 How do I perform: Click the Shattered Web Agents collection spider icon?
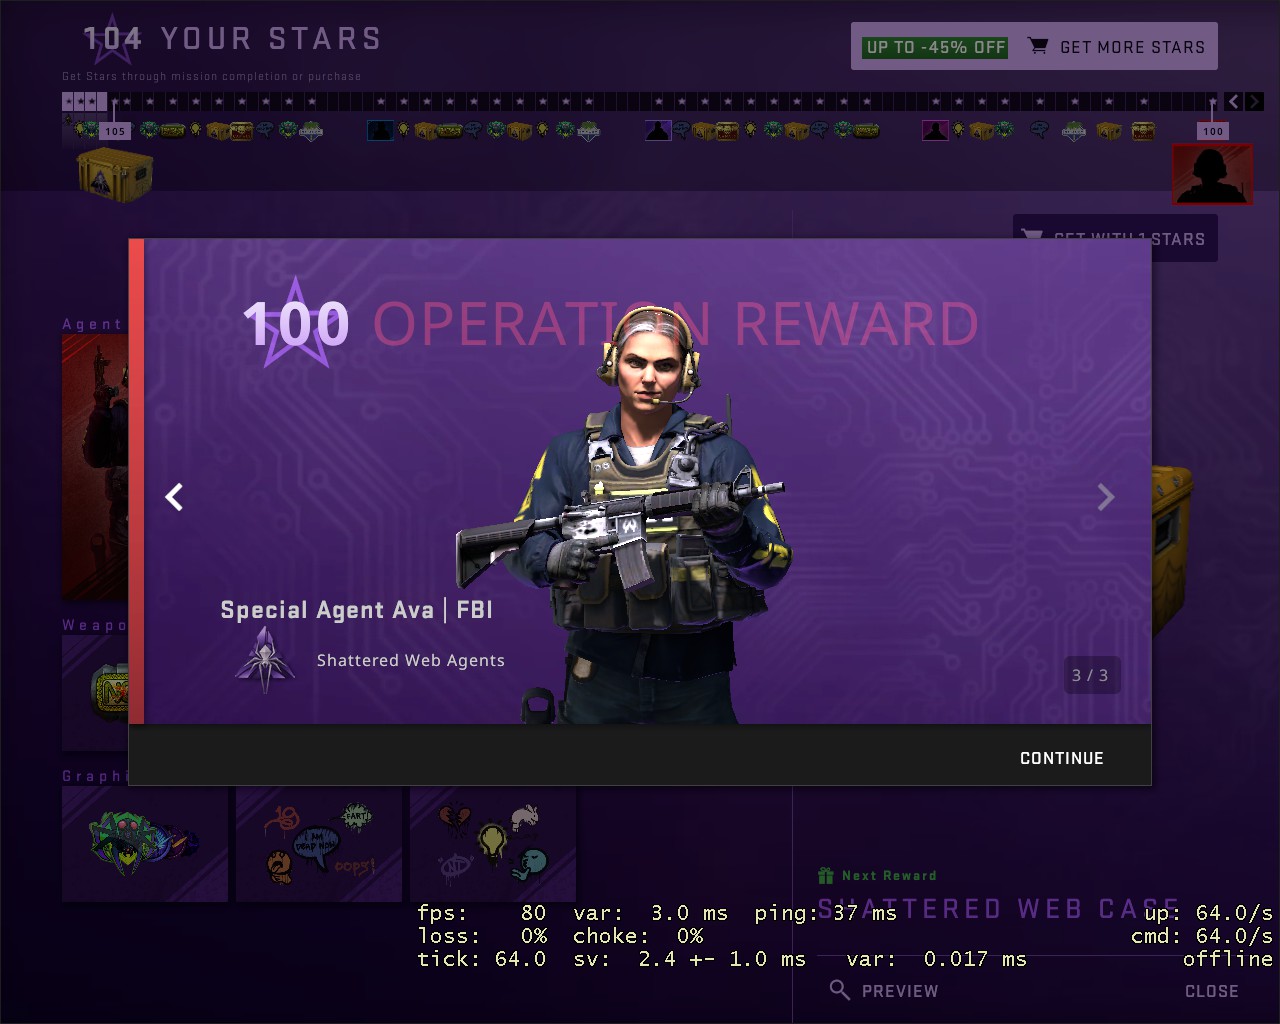(x=265, y=659)
